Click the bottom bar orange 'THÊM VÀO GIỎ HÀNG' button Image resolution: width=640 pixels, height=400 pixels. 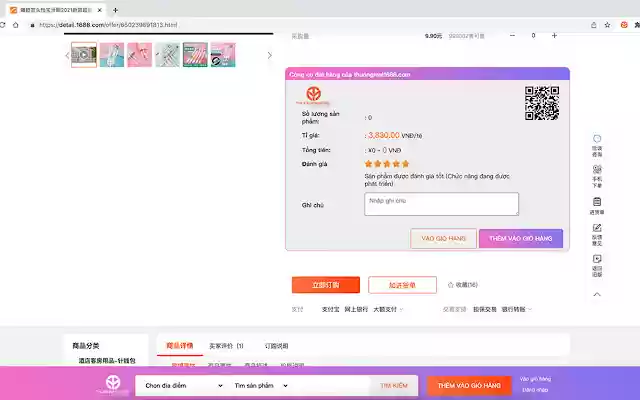point(469,386)
